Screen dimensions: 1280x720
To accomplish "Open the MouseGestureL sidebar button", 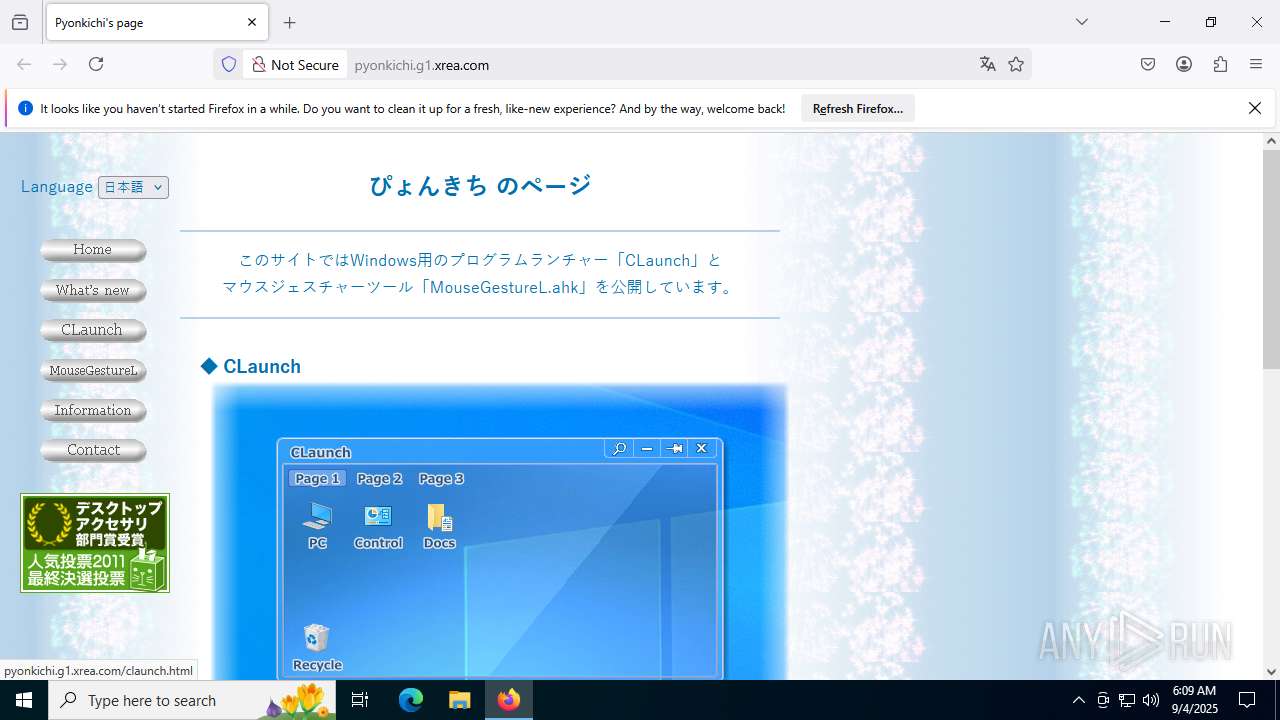I will pyautogui.click(x=93, y=371).
